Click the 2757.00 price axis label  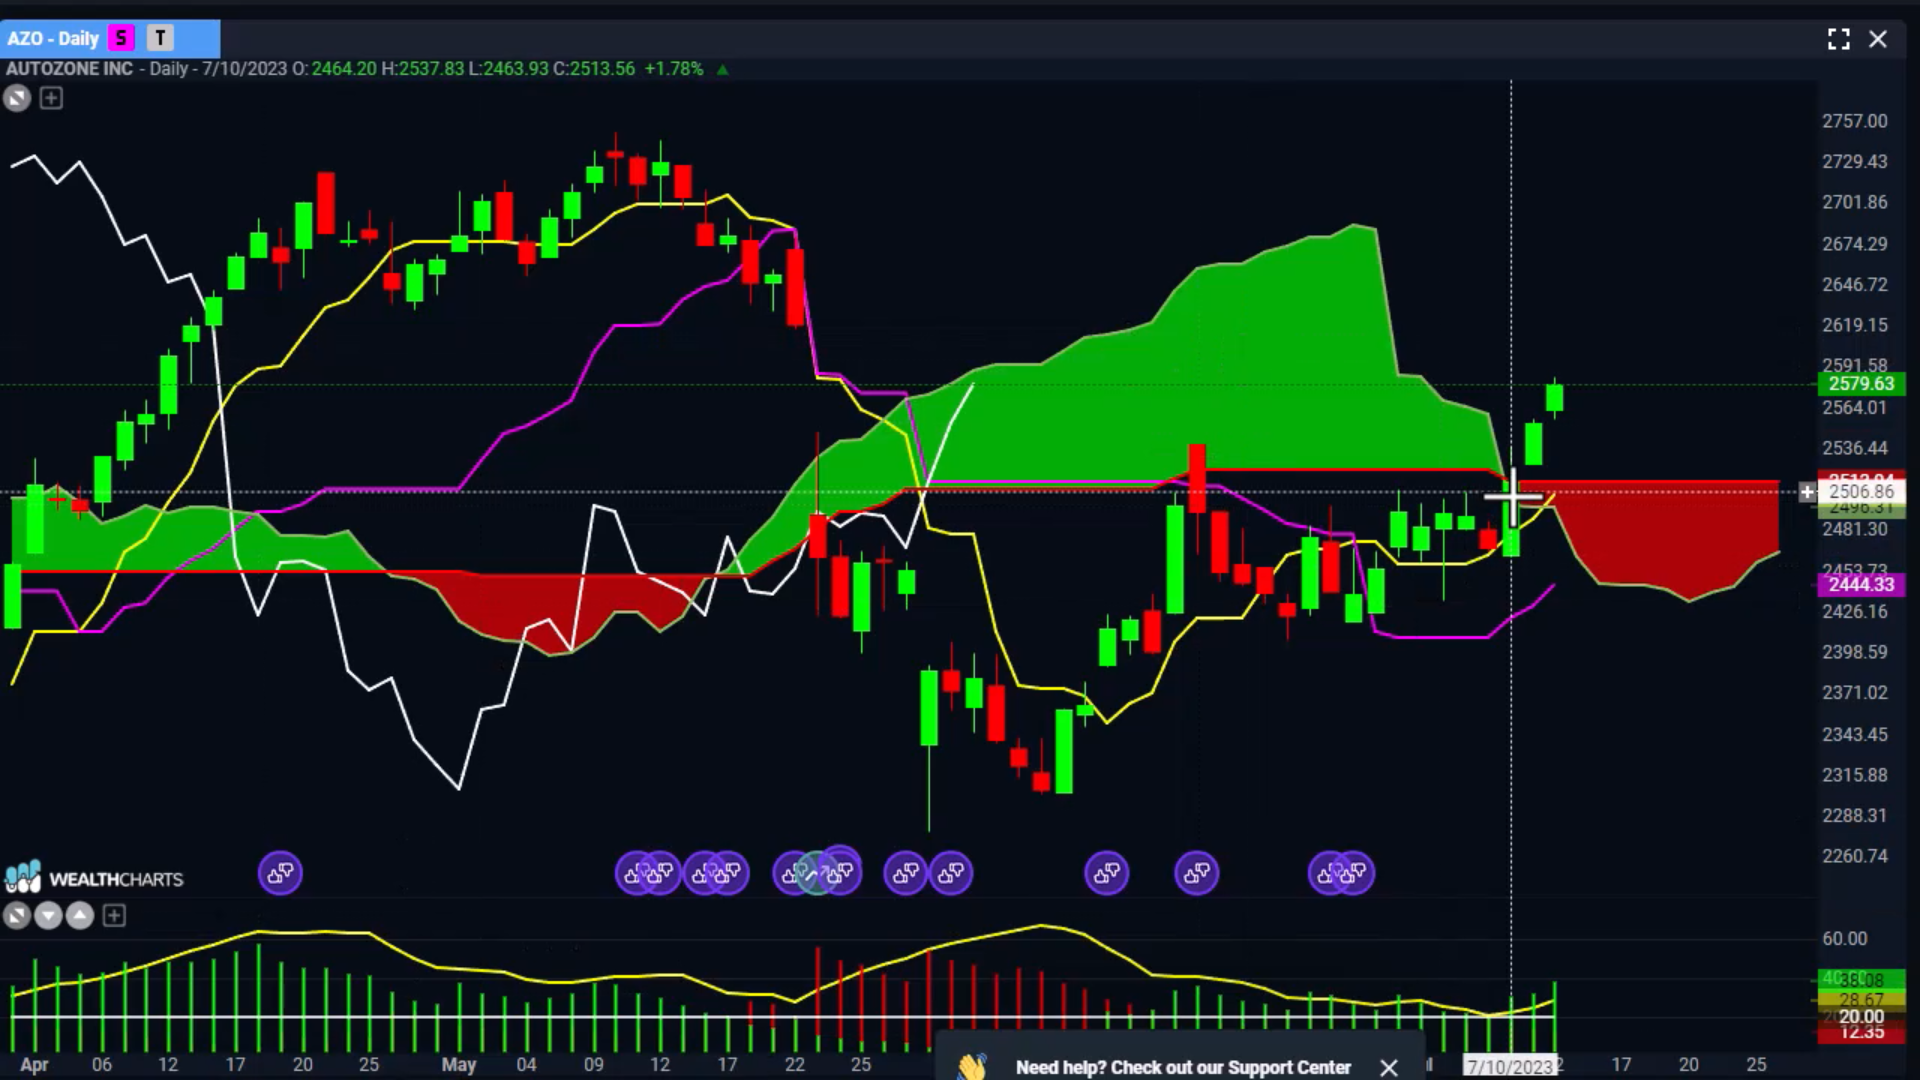(x=1854, y=120)
